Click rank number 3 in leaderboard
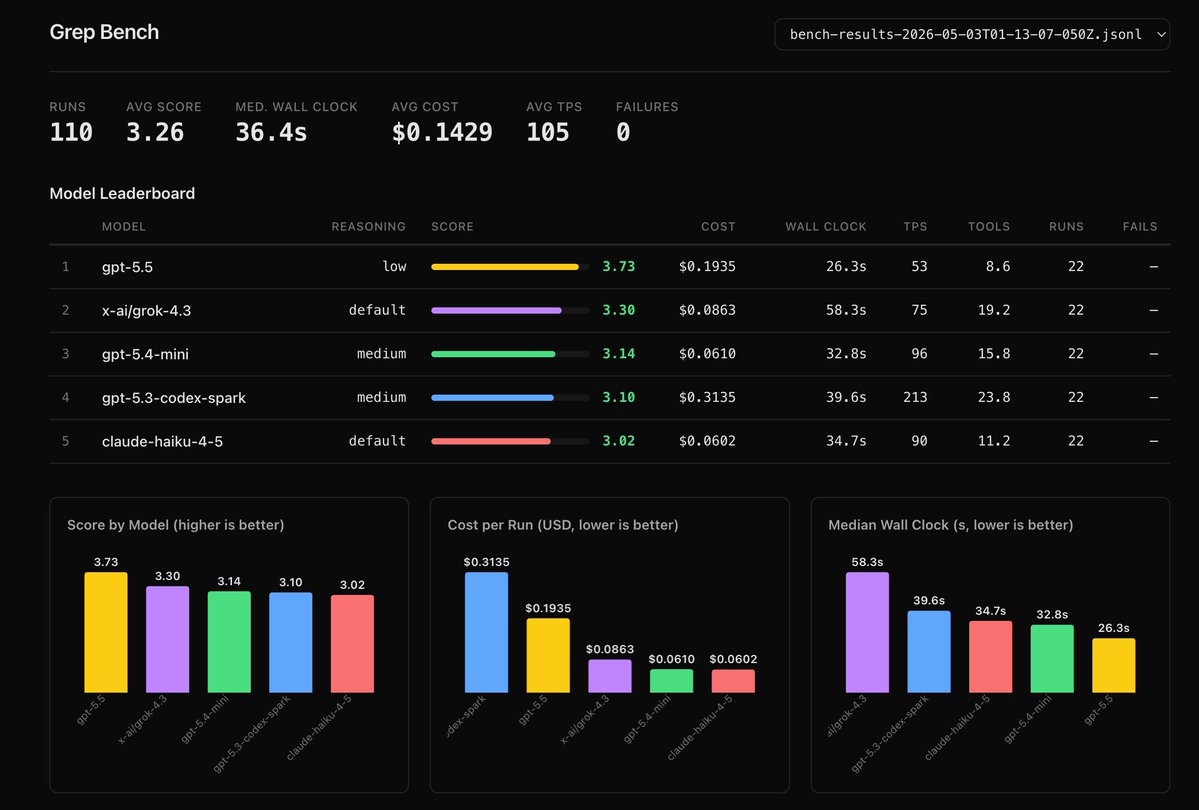This screenshot has height=810, width=1199. click(x=65, y=353)
